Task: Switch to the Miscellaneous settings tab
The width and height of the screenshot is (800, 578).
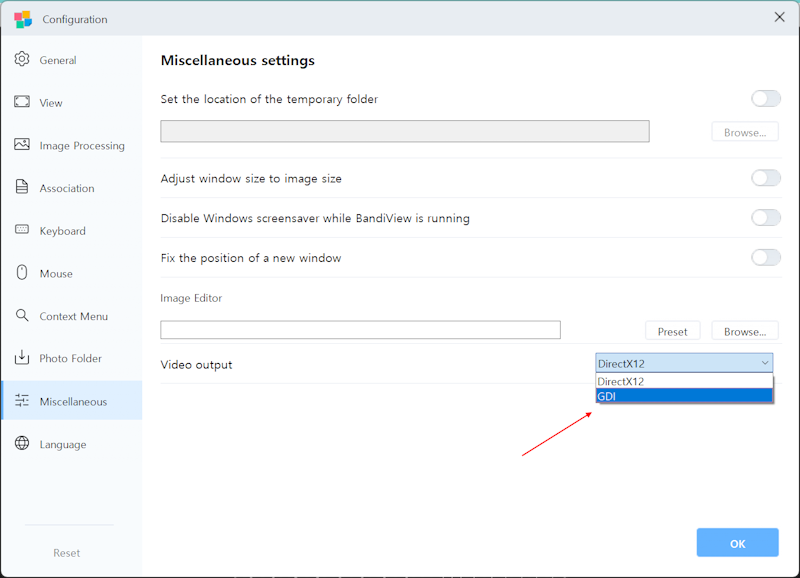Action: pyautogui.click(x=72, y=401)
